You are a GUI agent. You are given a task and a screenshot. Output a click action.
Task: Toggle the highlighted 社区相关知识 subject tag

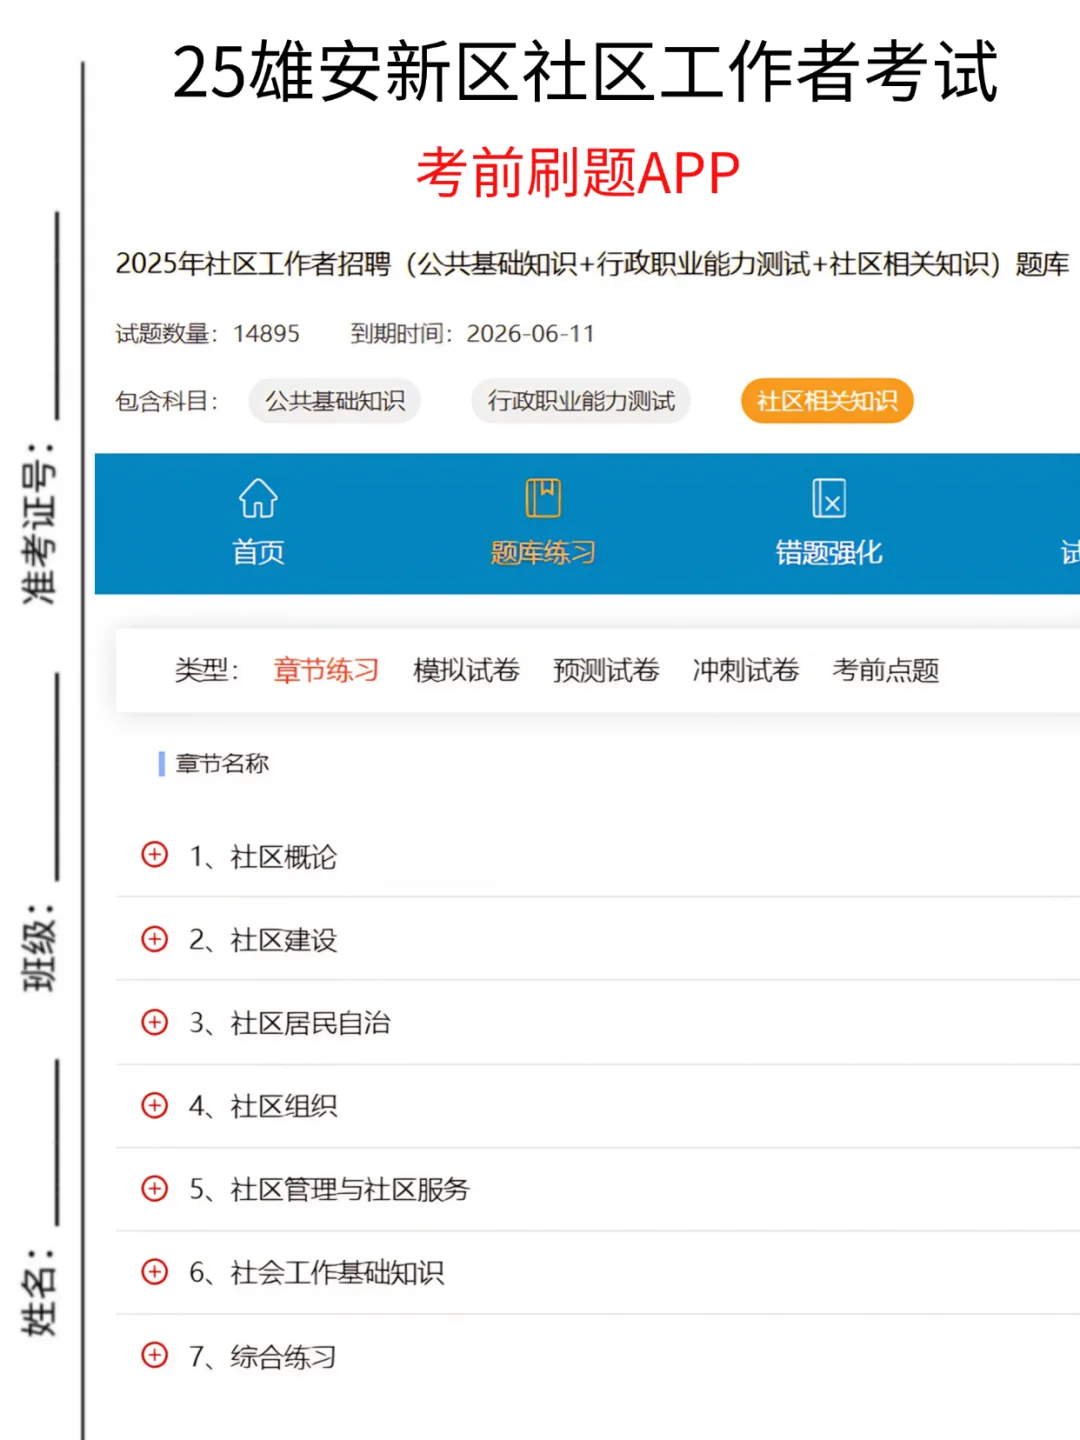(x=826, y=401)
